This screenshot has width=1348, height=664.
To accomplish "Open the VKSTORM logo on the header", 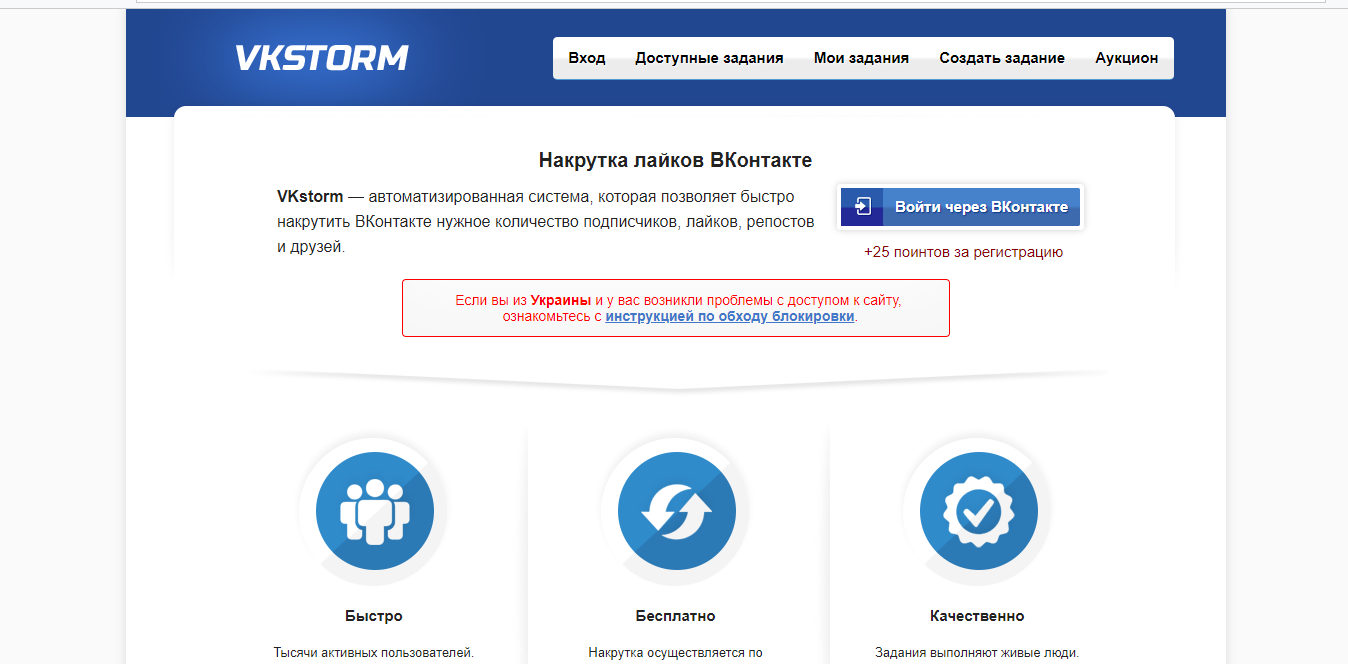I will [x=322, y=57].
